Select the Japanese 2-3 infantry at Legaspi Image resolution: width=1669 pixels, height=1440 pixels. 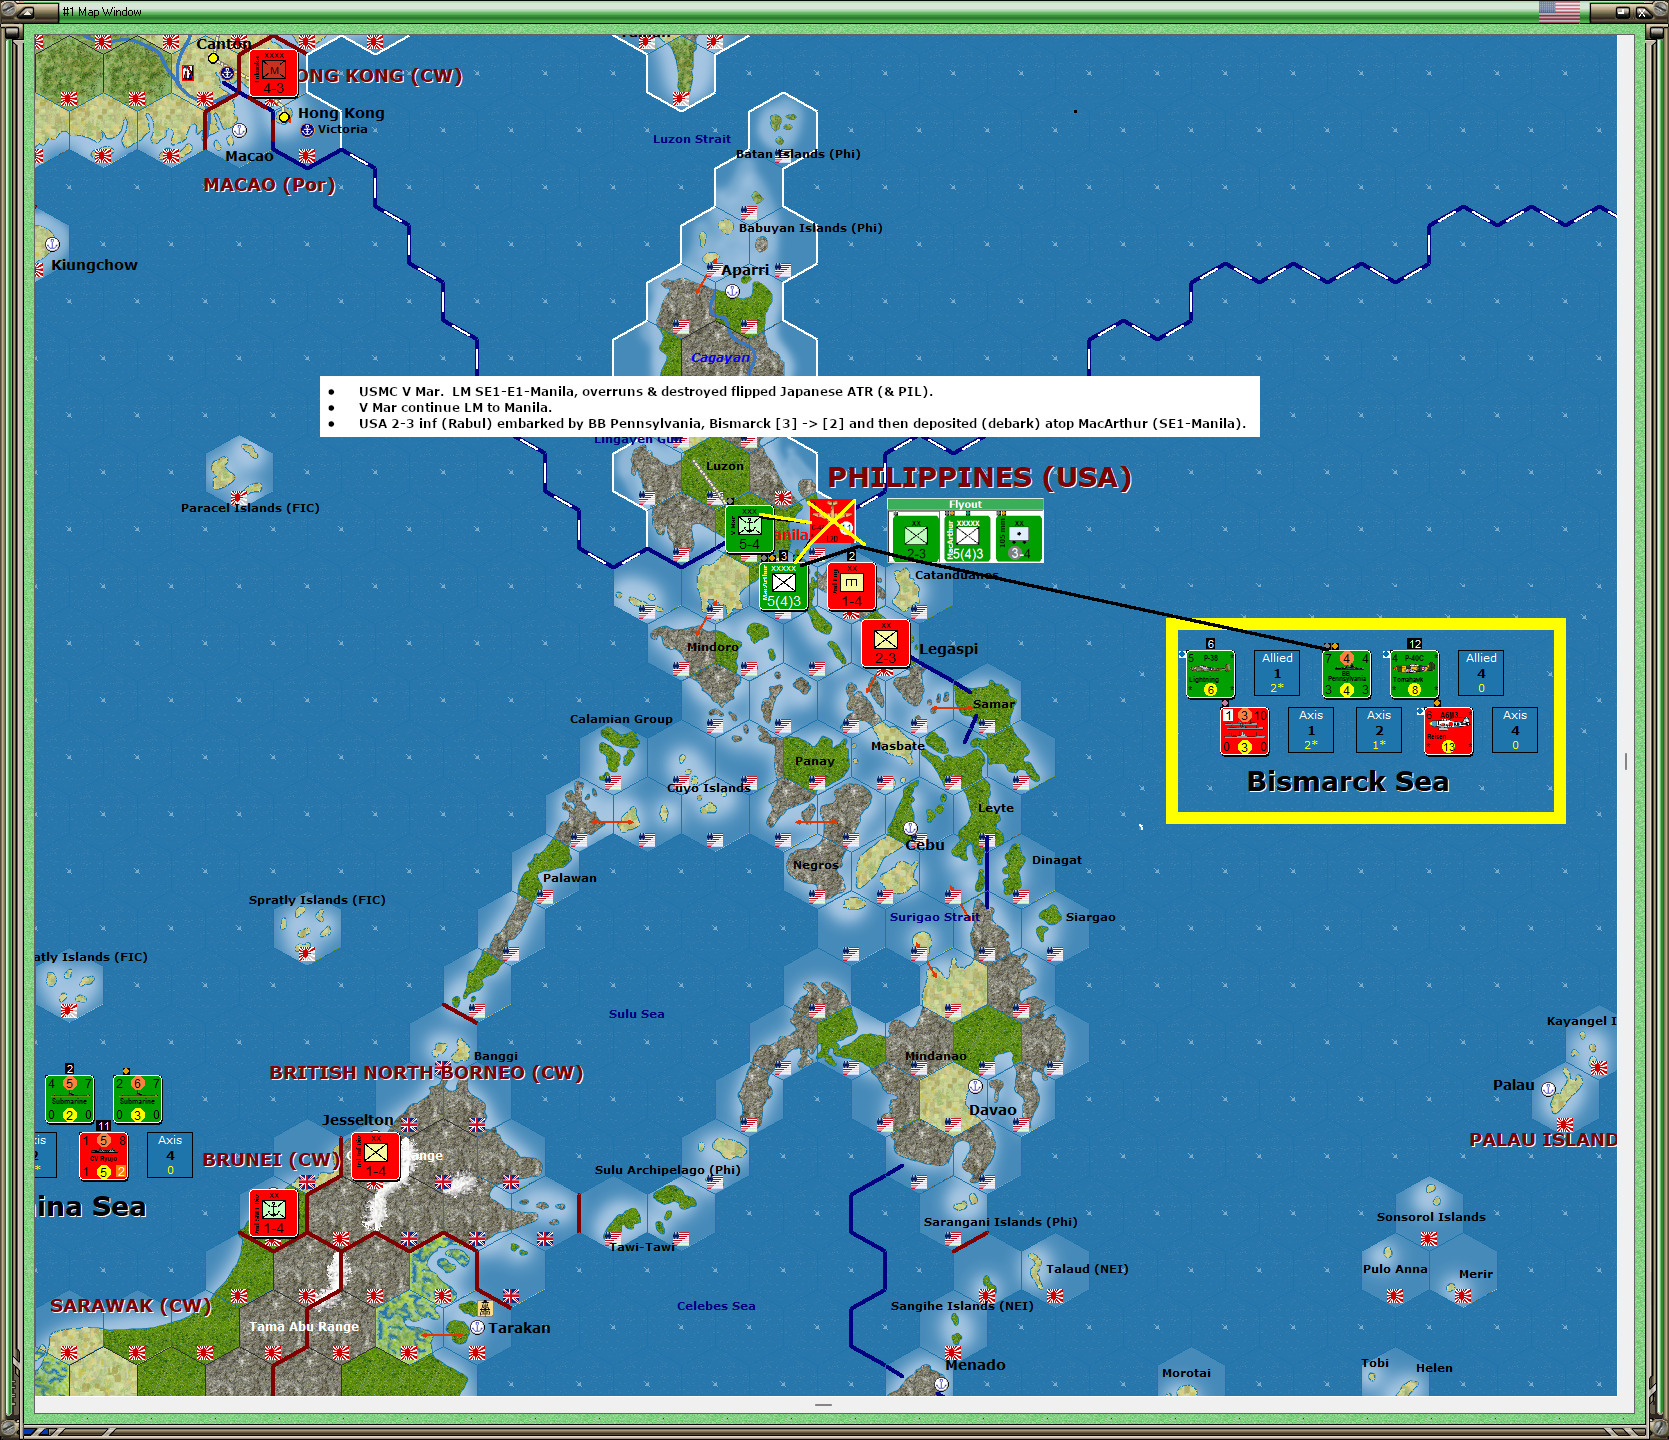(885, 643)
